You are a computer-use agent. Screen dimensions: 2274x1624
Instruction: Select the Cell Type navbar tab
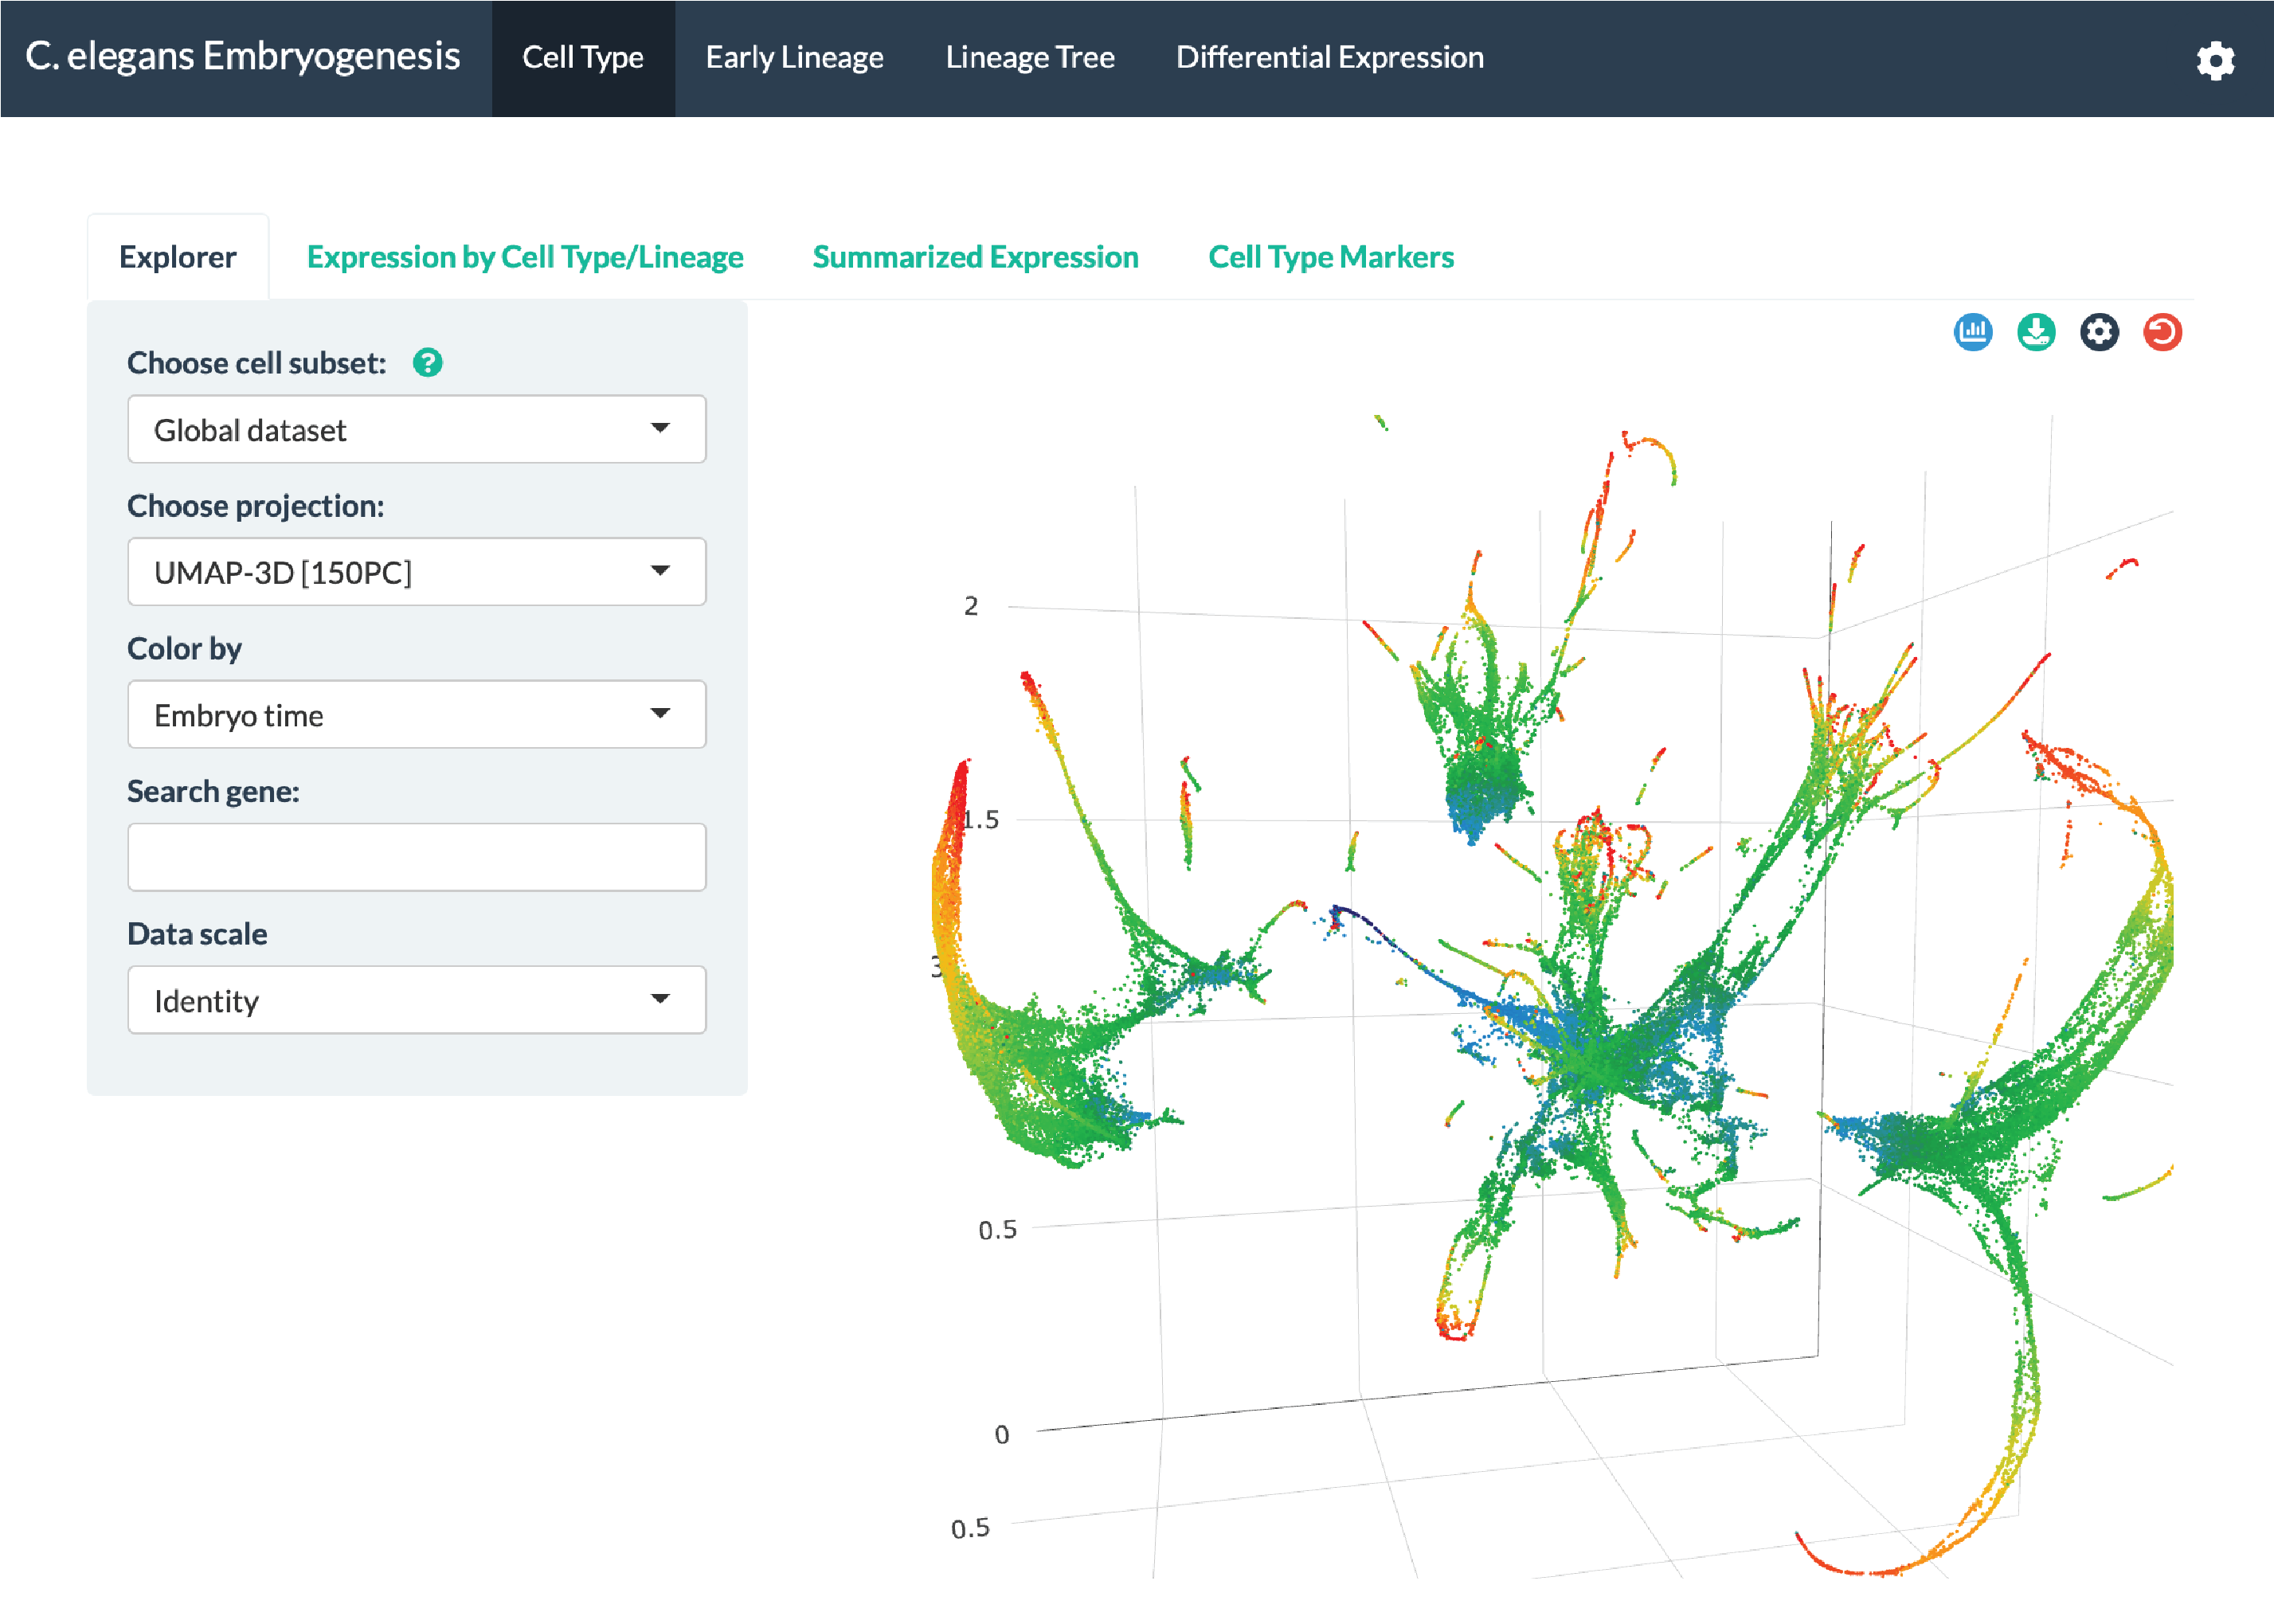tap(583, 58)
